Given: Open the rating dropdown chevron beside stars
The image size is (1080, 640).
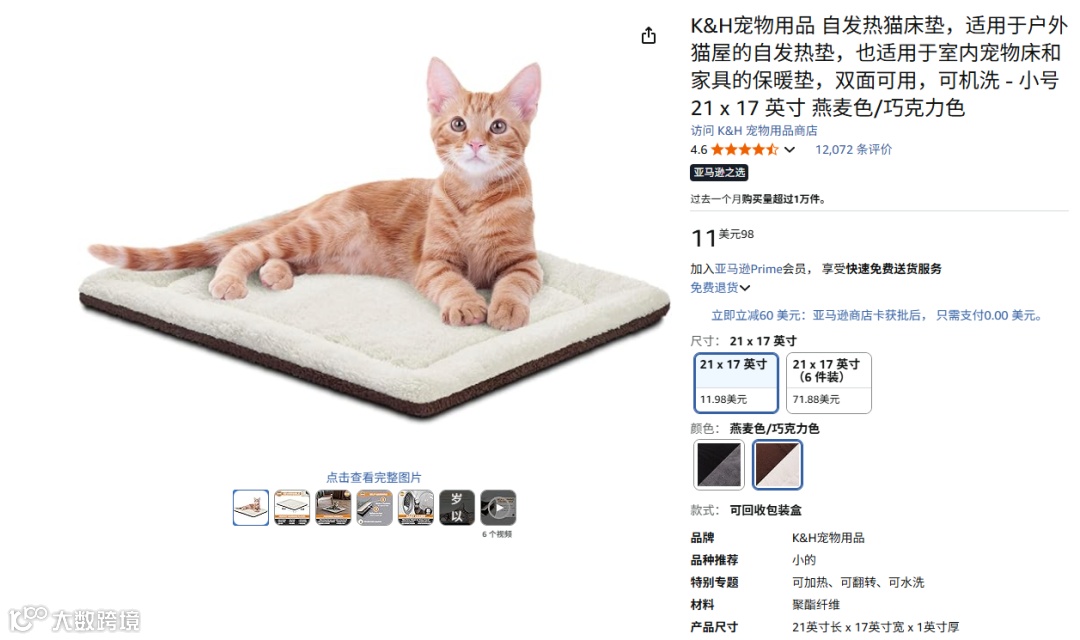Looking at the screenshot, I should [789, 149].
